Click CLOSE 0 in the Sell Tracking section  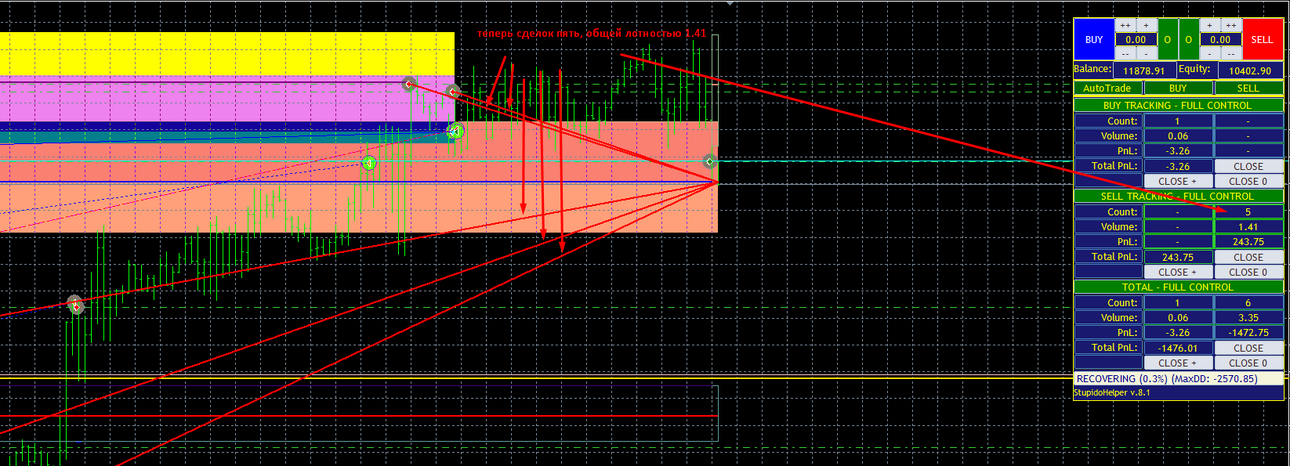[1249, 272]
